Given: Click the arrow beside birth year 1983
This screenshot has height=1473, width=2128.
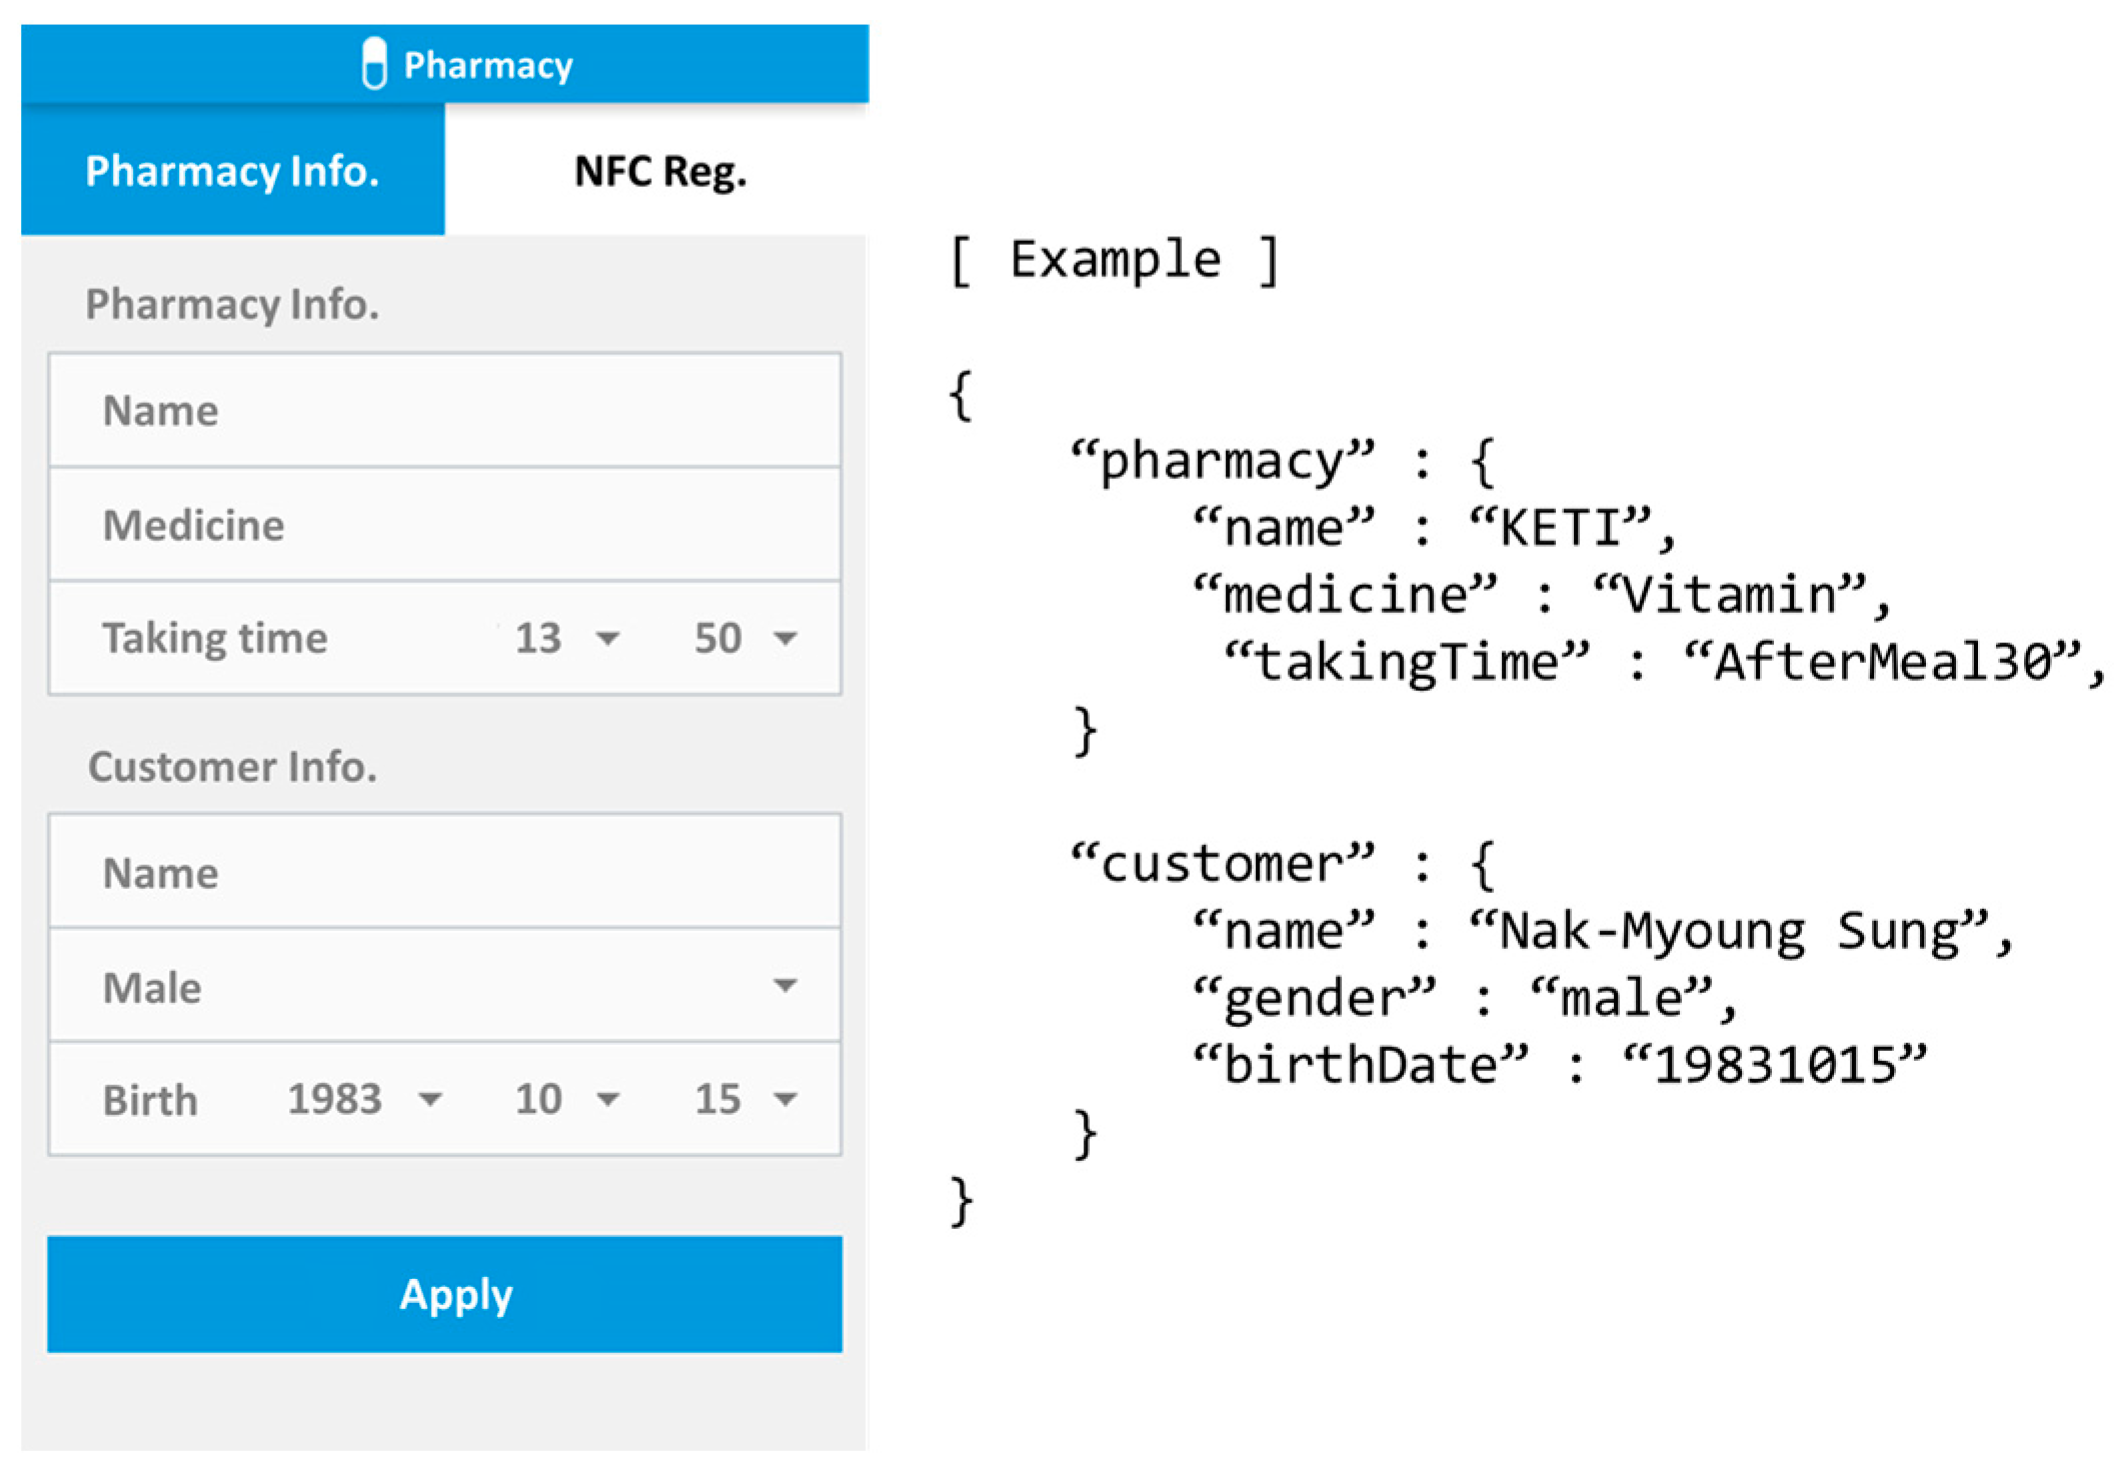Looking at the screenshot, I should tap(431, 1100).
